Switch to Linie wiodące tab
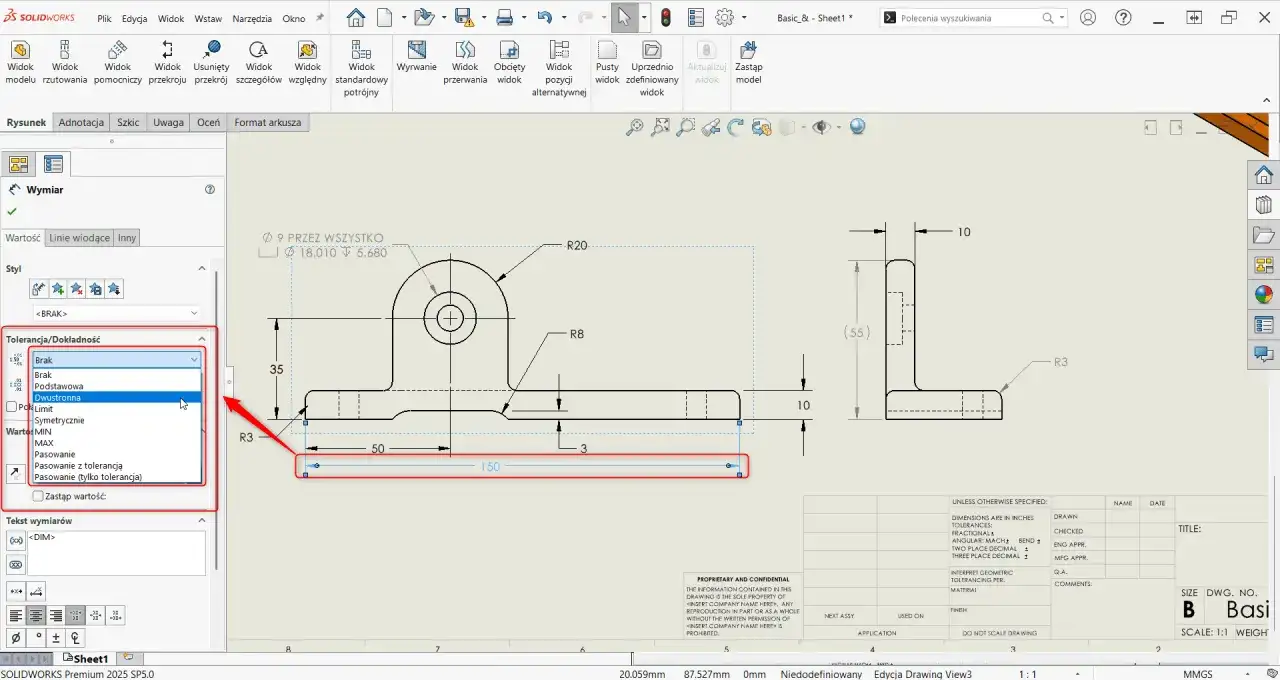Viewport: 1280px width, 680px height. click(79, 238)
